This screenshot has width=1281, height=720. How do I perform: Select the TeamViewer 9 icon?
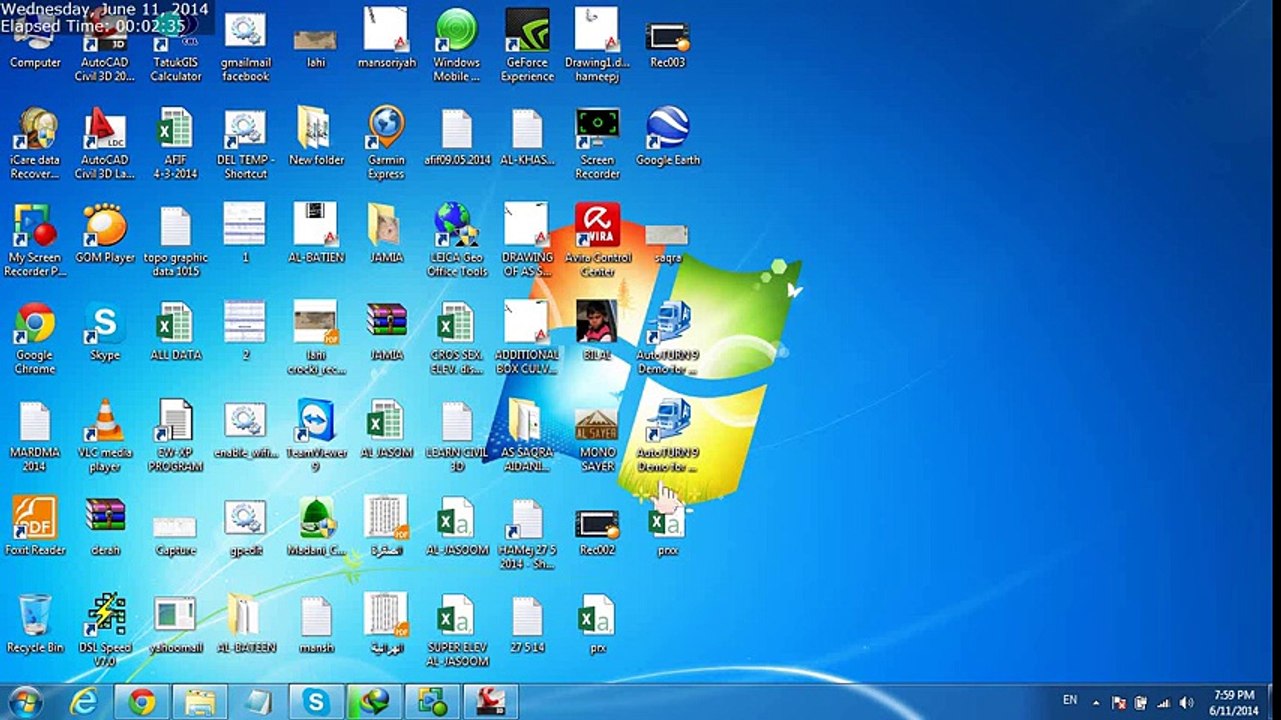point(316,435)
